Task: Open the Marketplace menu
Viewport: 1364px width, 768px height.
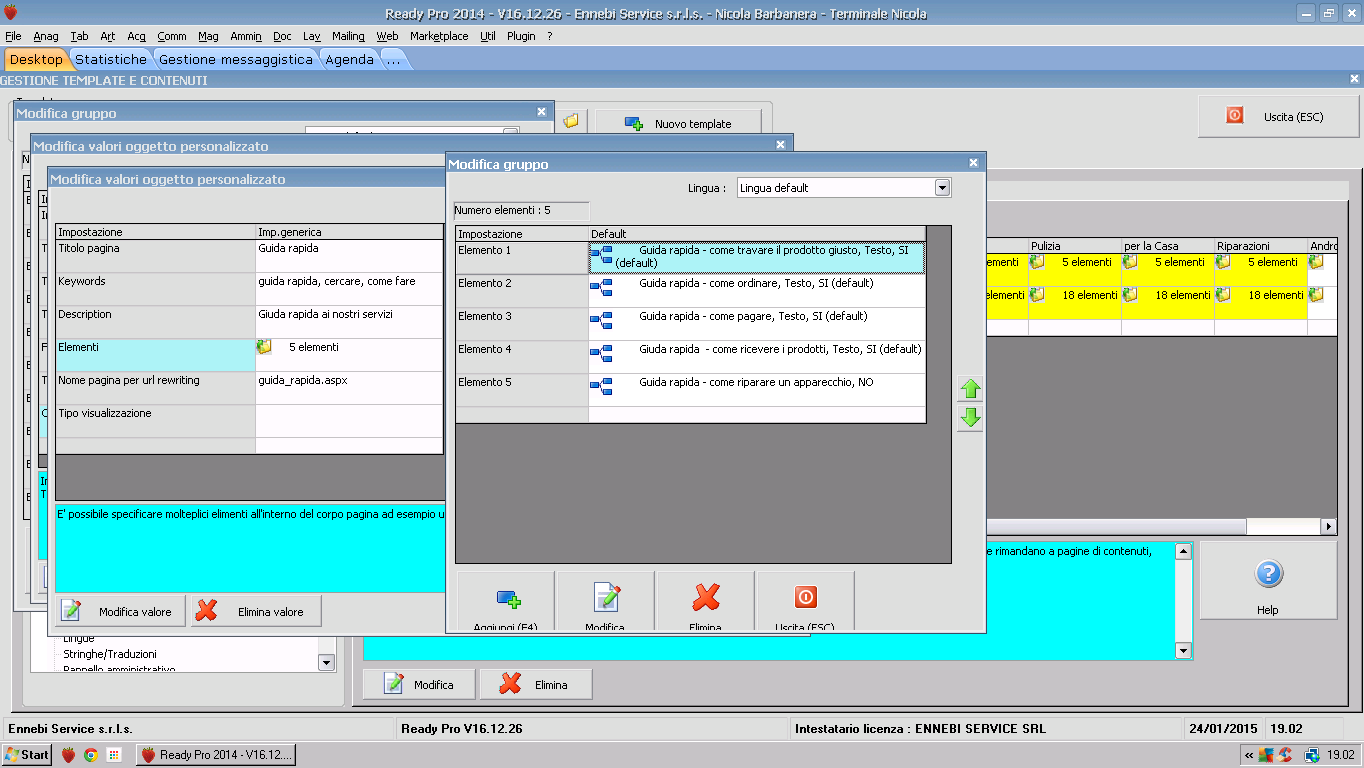Action: [439, 36]
